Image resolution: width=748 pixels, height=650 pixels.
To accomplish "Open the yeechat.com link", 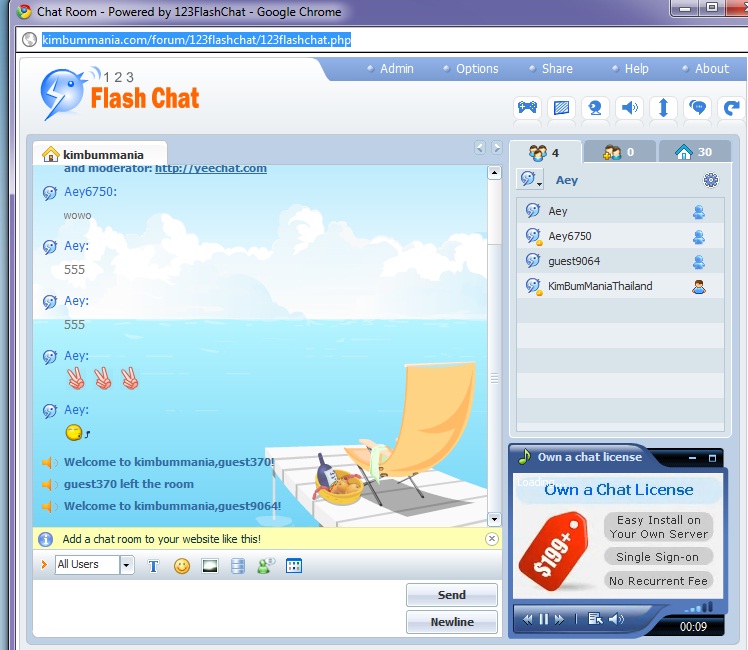I will pyautogui.click(x=211, y=168).
